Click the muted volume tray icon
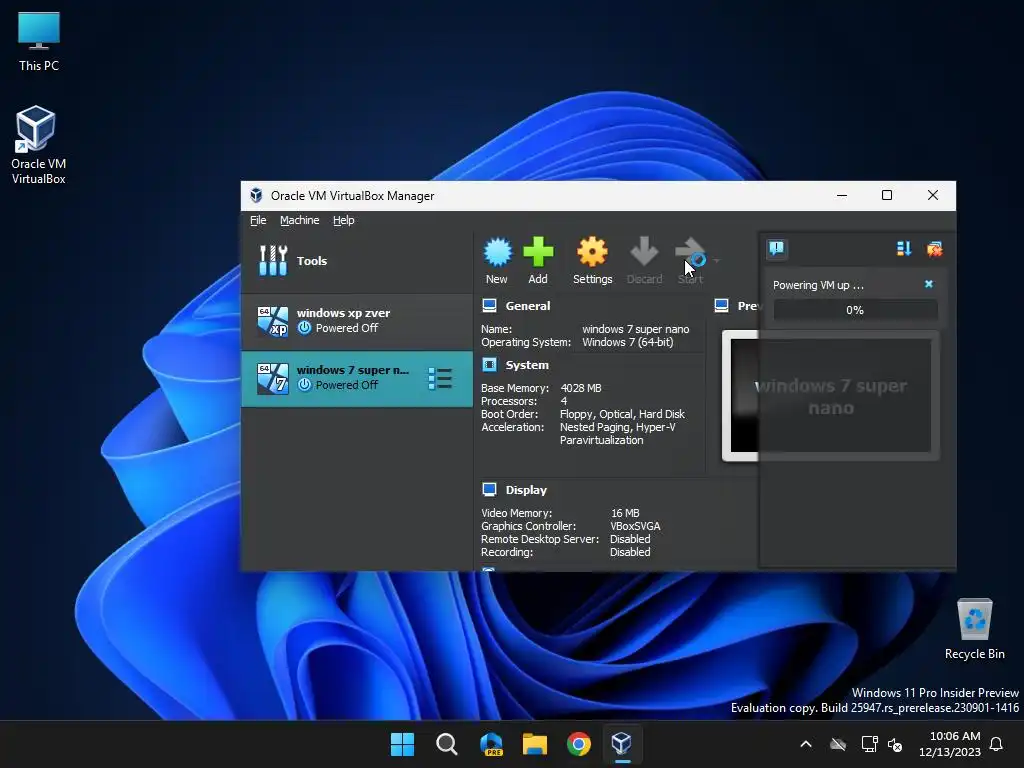 coord(895,744)
